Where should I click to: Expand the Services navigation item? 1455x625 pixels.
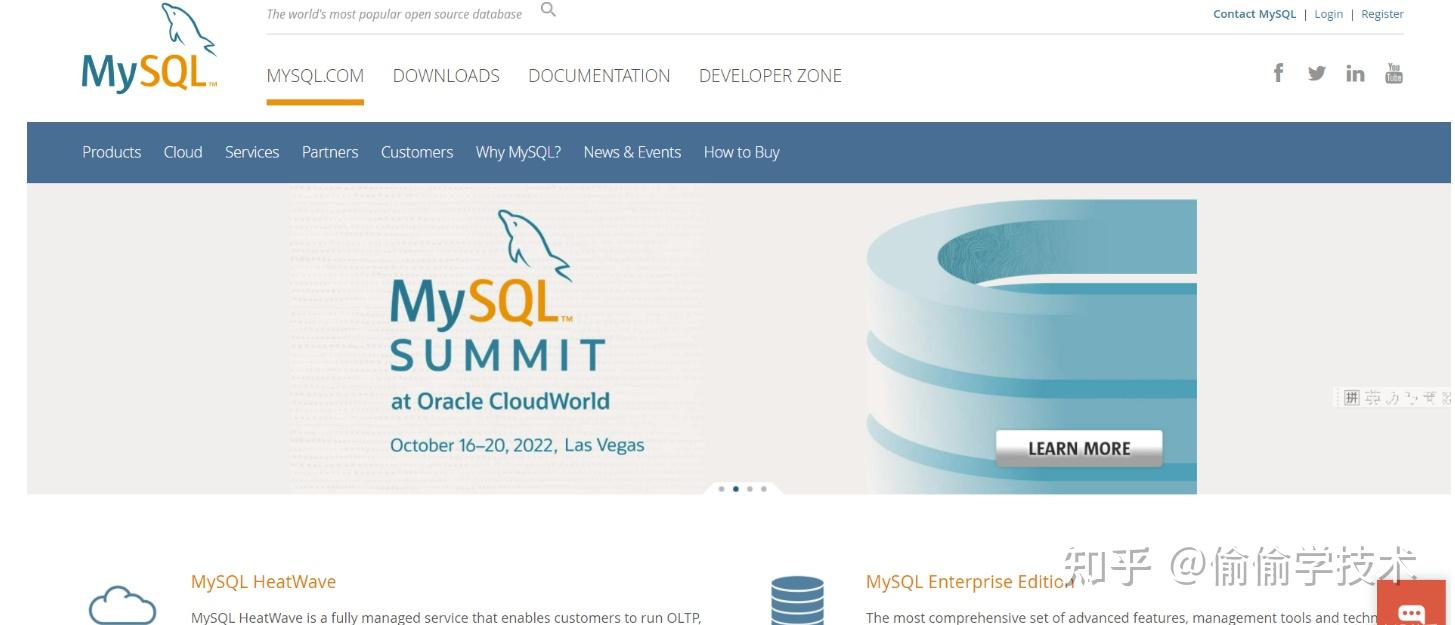pos(251,152)
